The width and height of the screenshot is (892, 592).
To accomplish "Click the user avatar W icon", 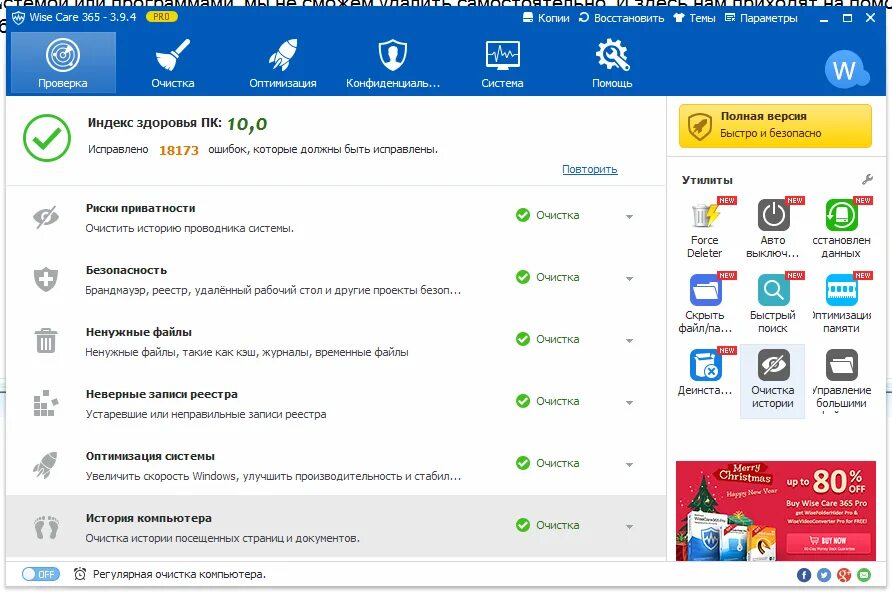I will coord(845,69).
